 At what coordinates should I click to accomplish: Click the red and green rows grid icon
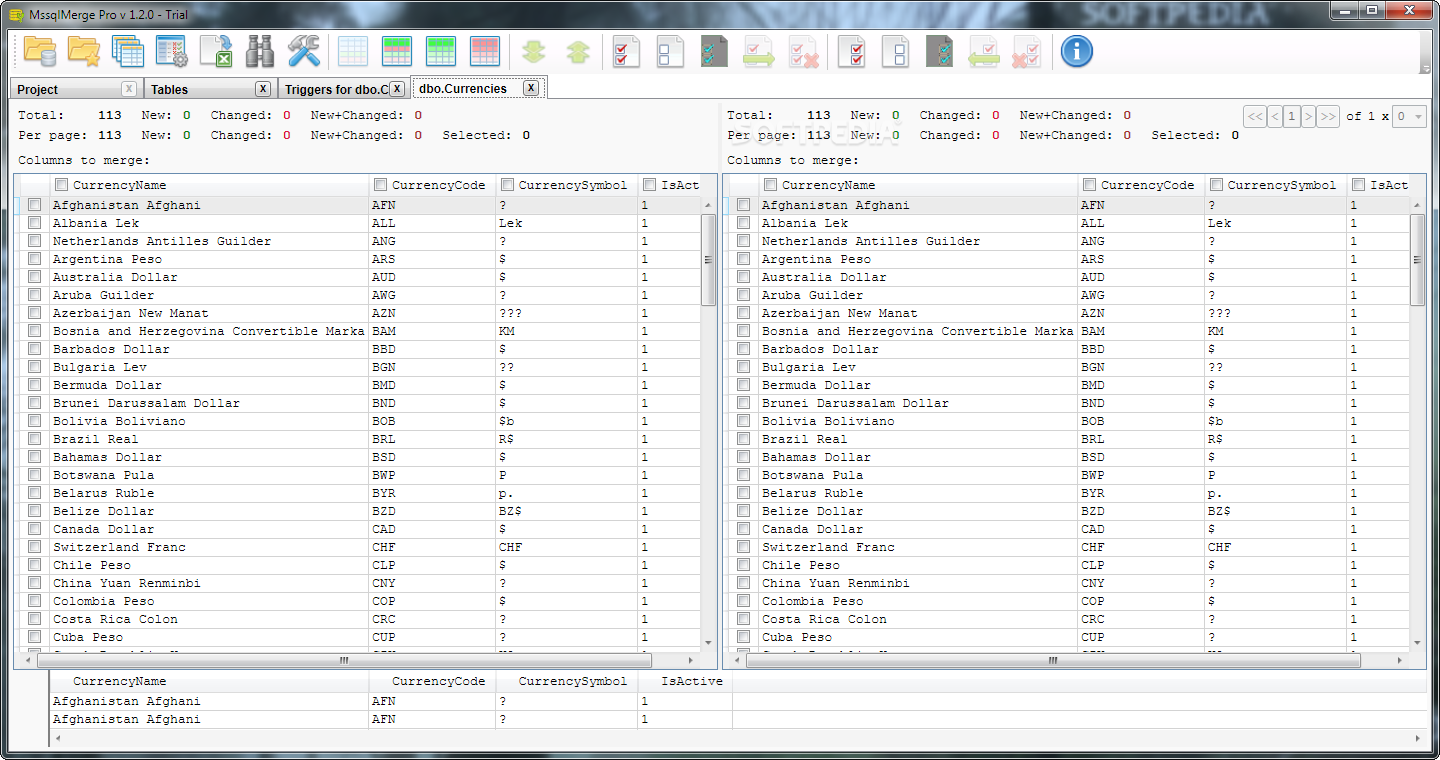click(x=397, y=51)
